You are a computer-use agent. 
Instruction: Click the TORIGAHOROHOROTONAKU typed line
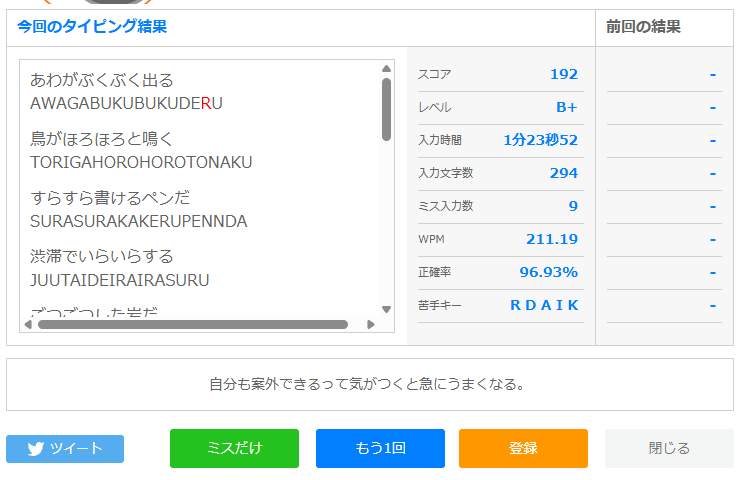point(141,163)
